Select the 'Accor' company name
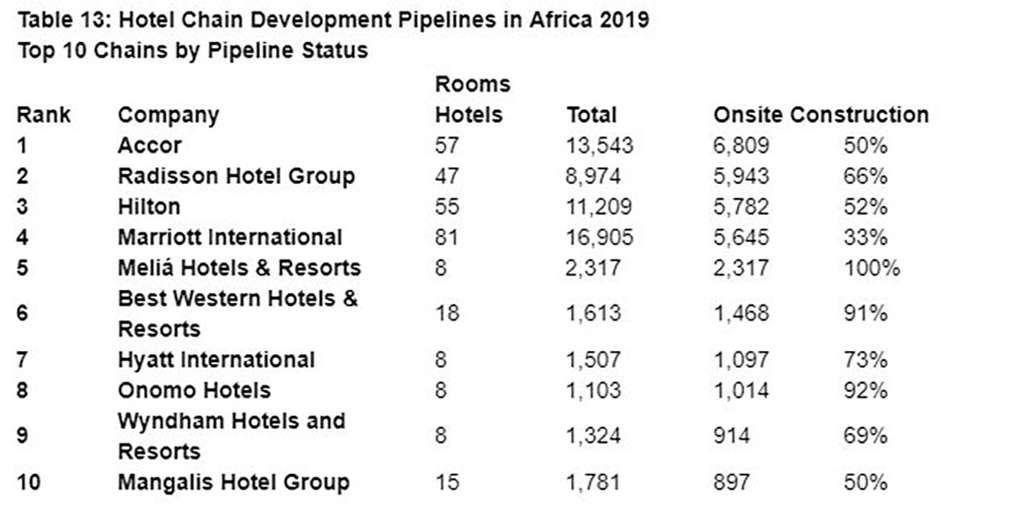Image resolution: width=1024 pixels, height=506 pixels. click(x=150, y=146)
